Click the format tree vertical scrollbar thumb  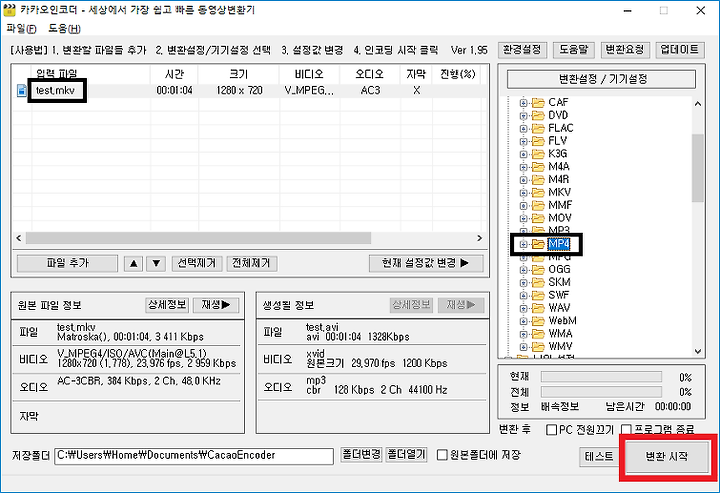click(x=698, y=168)
